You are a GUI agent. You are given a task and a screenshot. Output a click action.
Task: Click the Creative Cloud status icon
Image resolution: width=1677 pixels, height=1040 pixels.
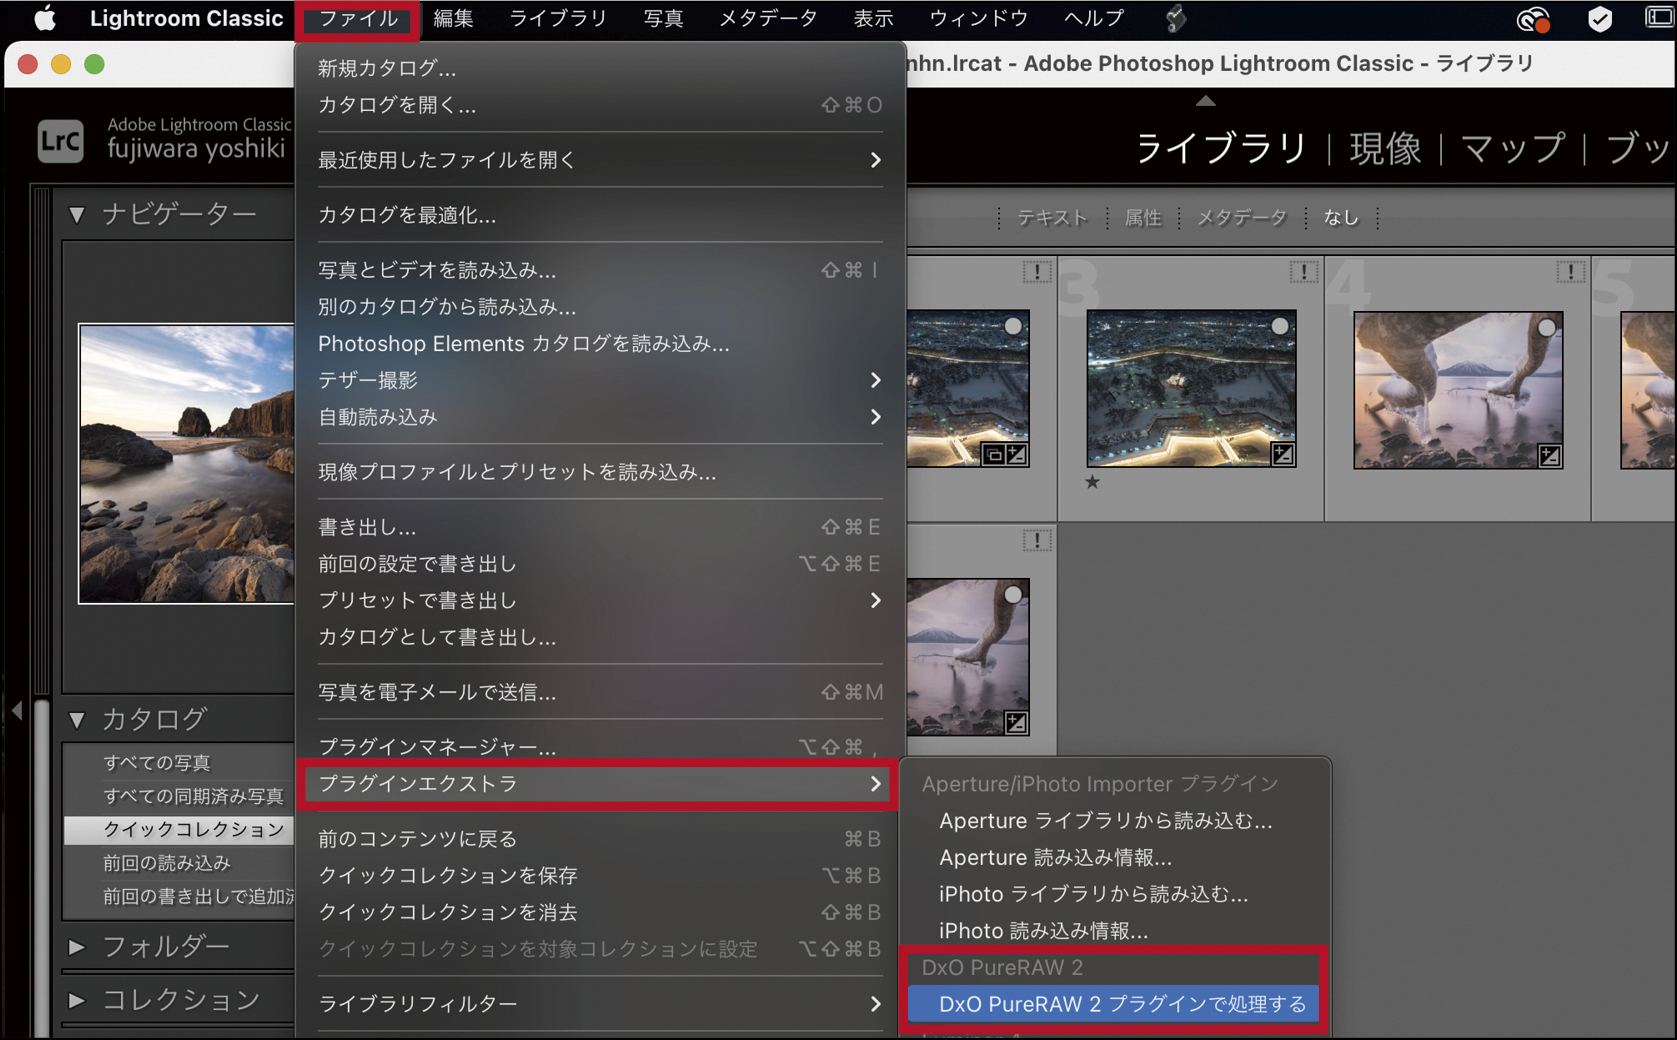pos(1533,18)
